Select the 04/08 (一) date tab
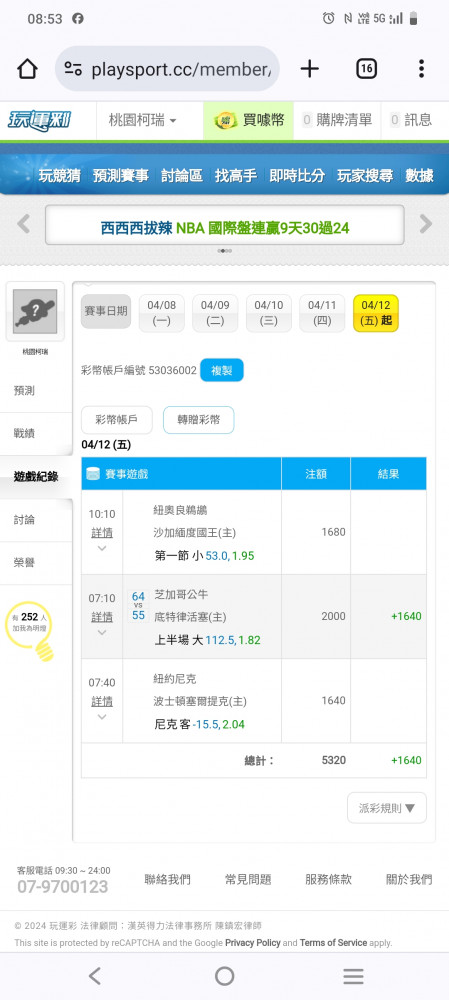 click(x=161, y=313)
